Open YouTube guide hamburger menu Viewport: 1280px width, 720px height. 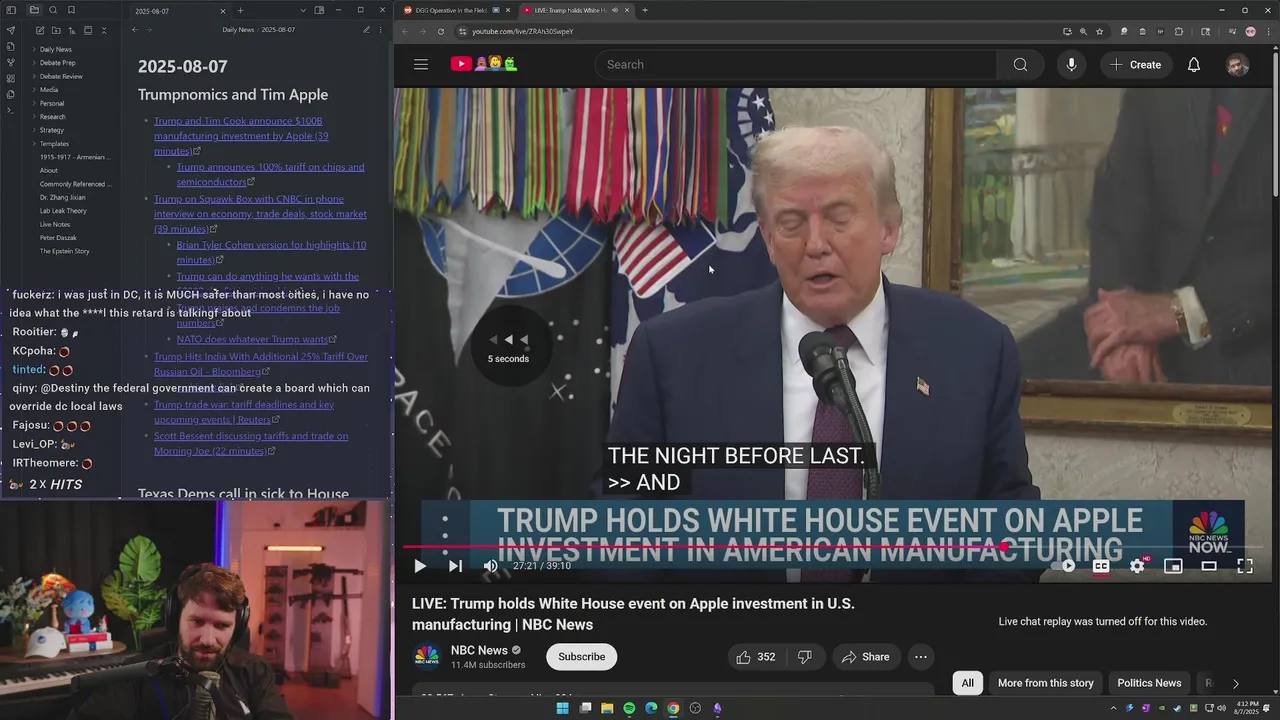pos(421,64)
